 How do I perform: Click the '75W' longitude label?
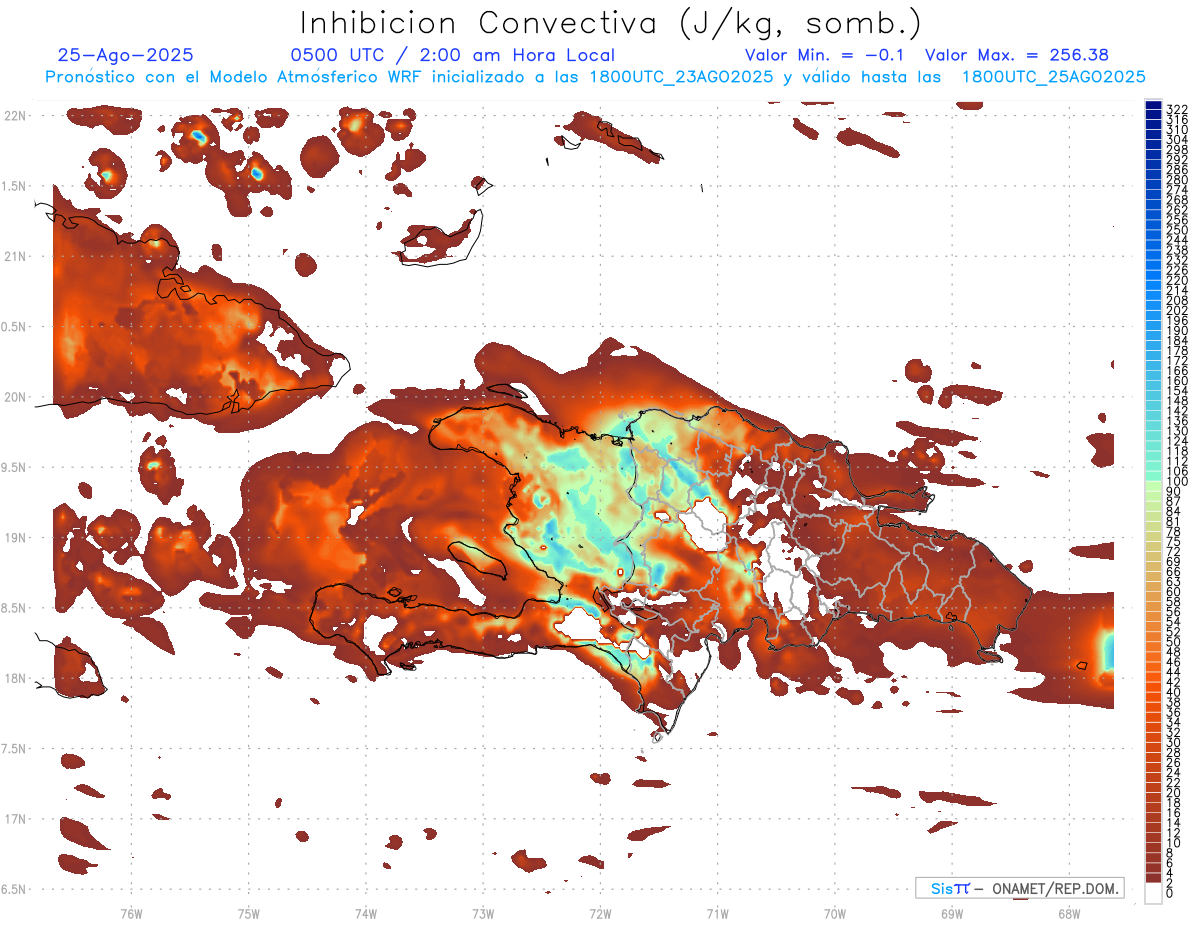click(x=249, y=914)
